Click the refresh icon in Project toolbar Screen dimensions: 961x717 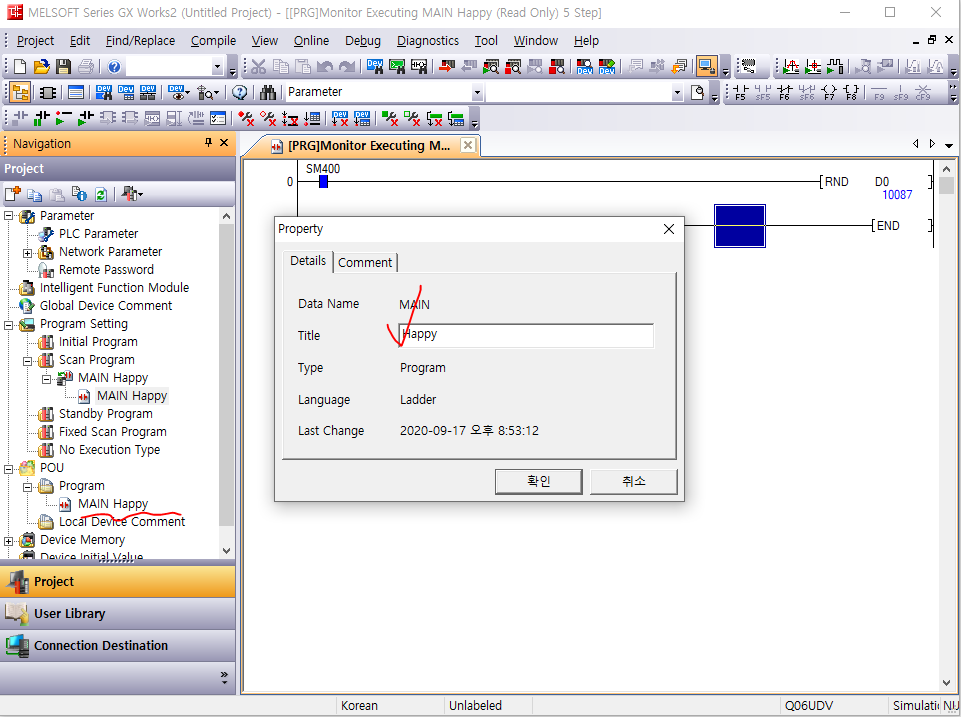point(101,194)
